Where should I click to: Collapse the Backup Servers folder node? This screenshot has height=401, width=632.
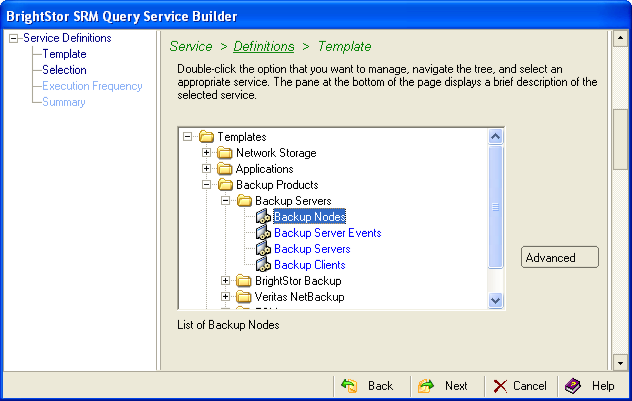(x=225, y=200)
